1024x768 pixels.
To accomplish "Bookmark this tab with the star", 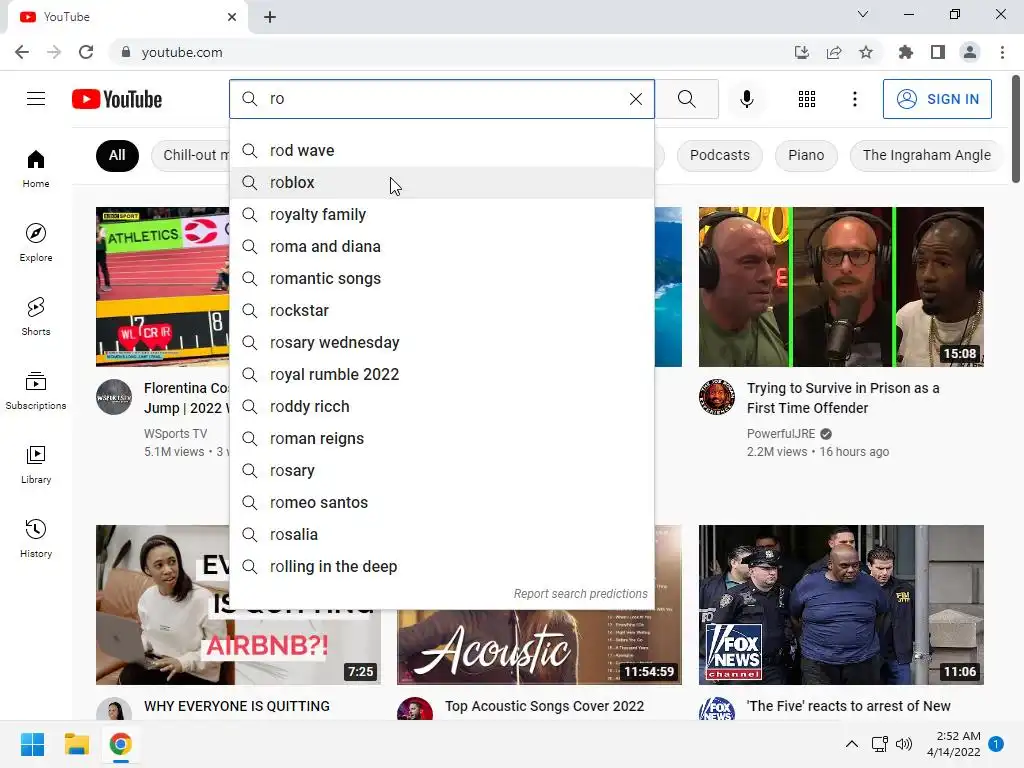I will tap(866, 52).
